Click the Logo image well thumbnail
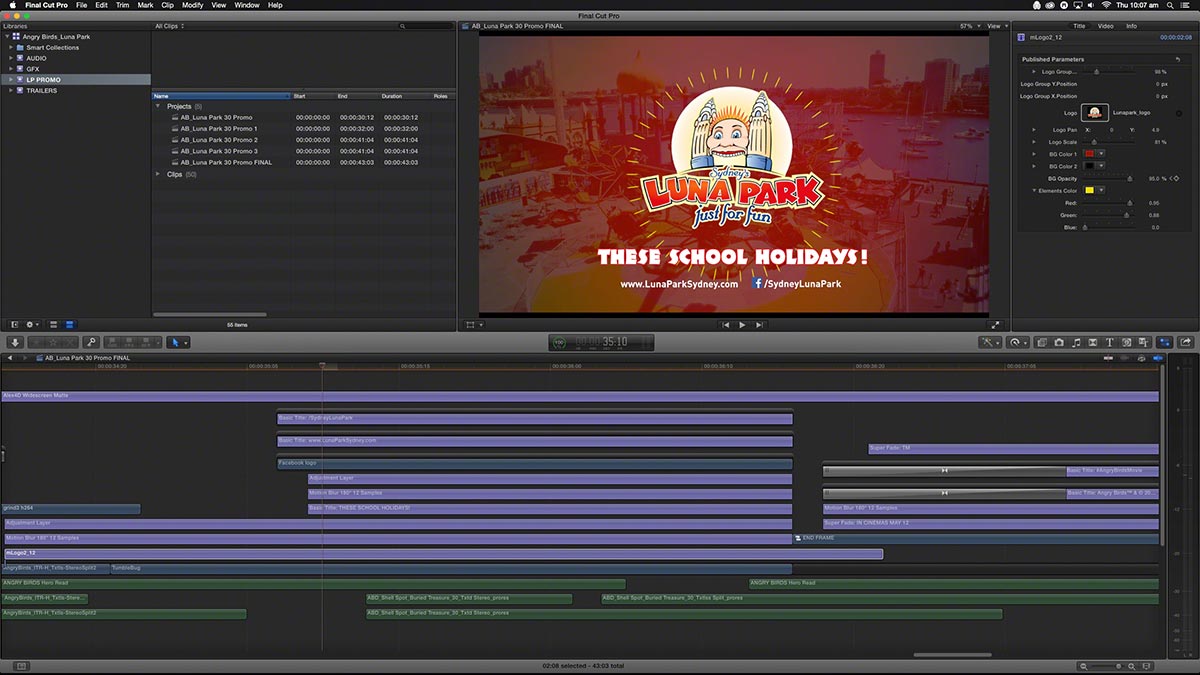This screenshot has height=675, width=1200. tap(1095, 113)
